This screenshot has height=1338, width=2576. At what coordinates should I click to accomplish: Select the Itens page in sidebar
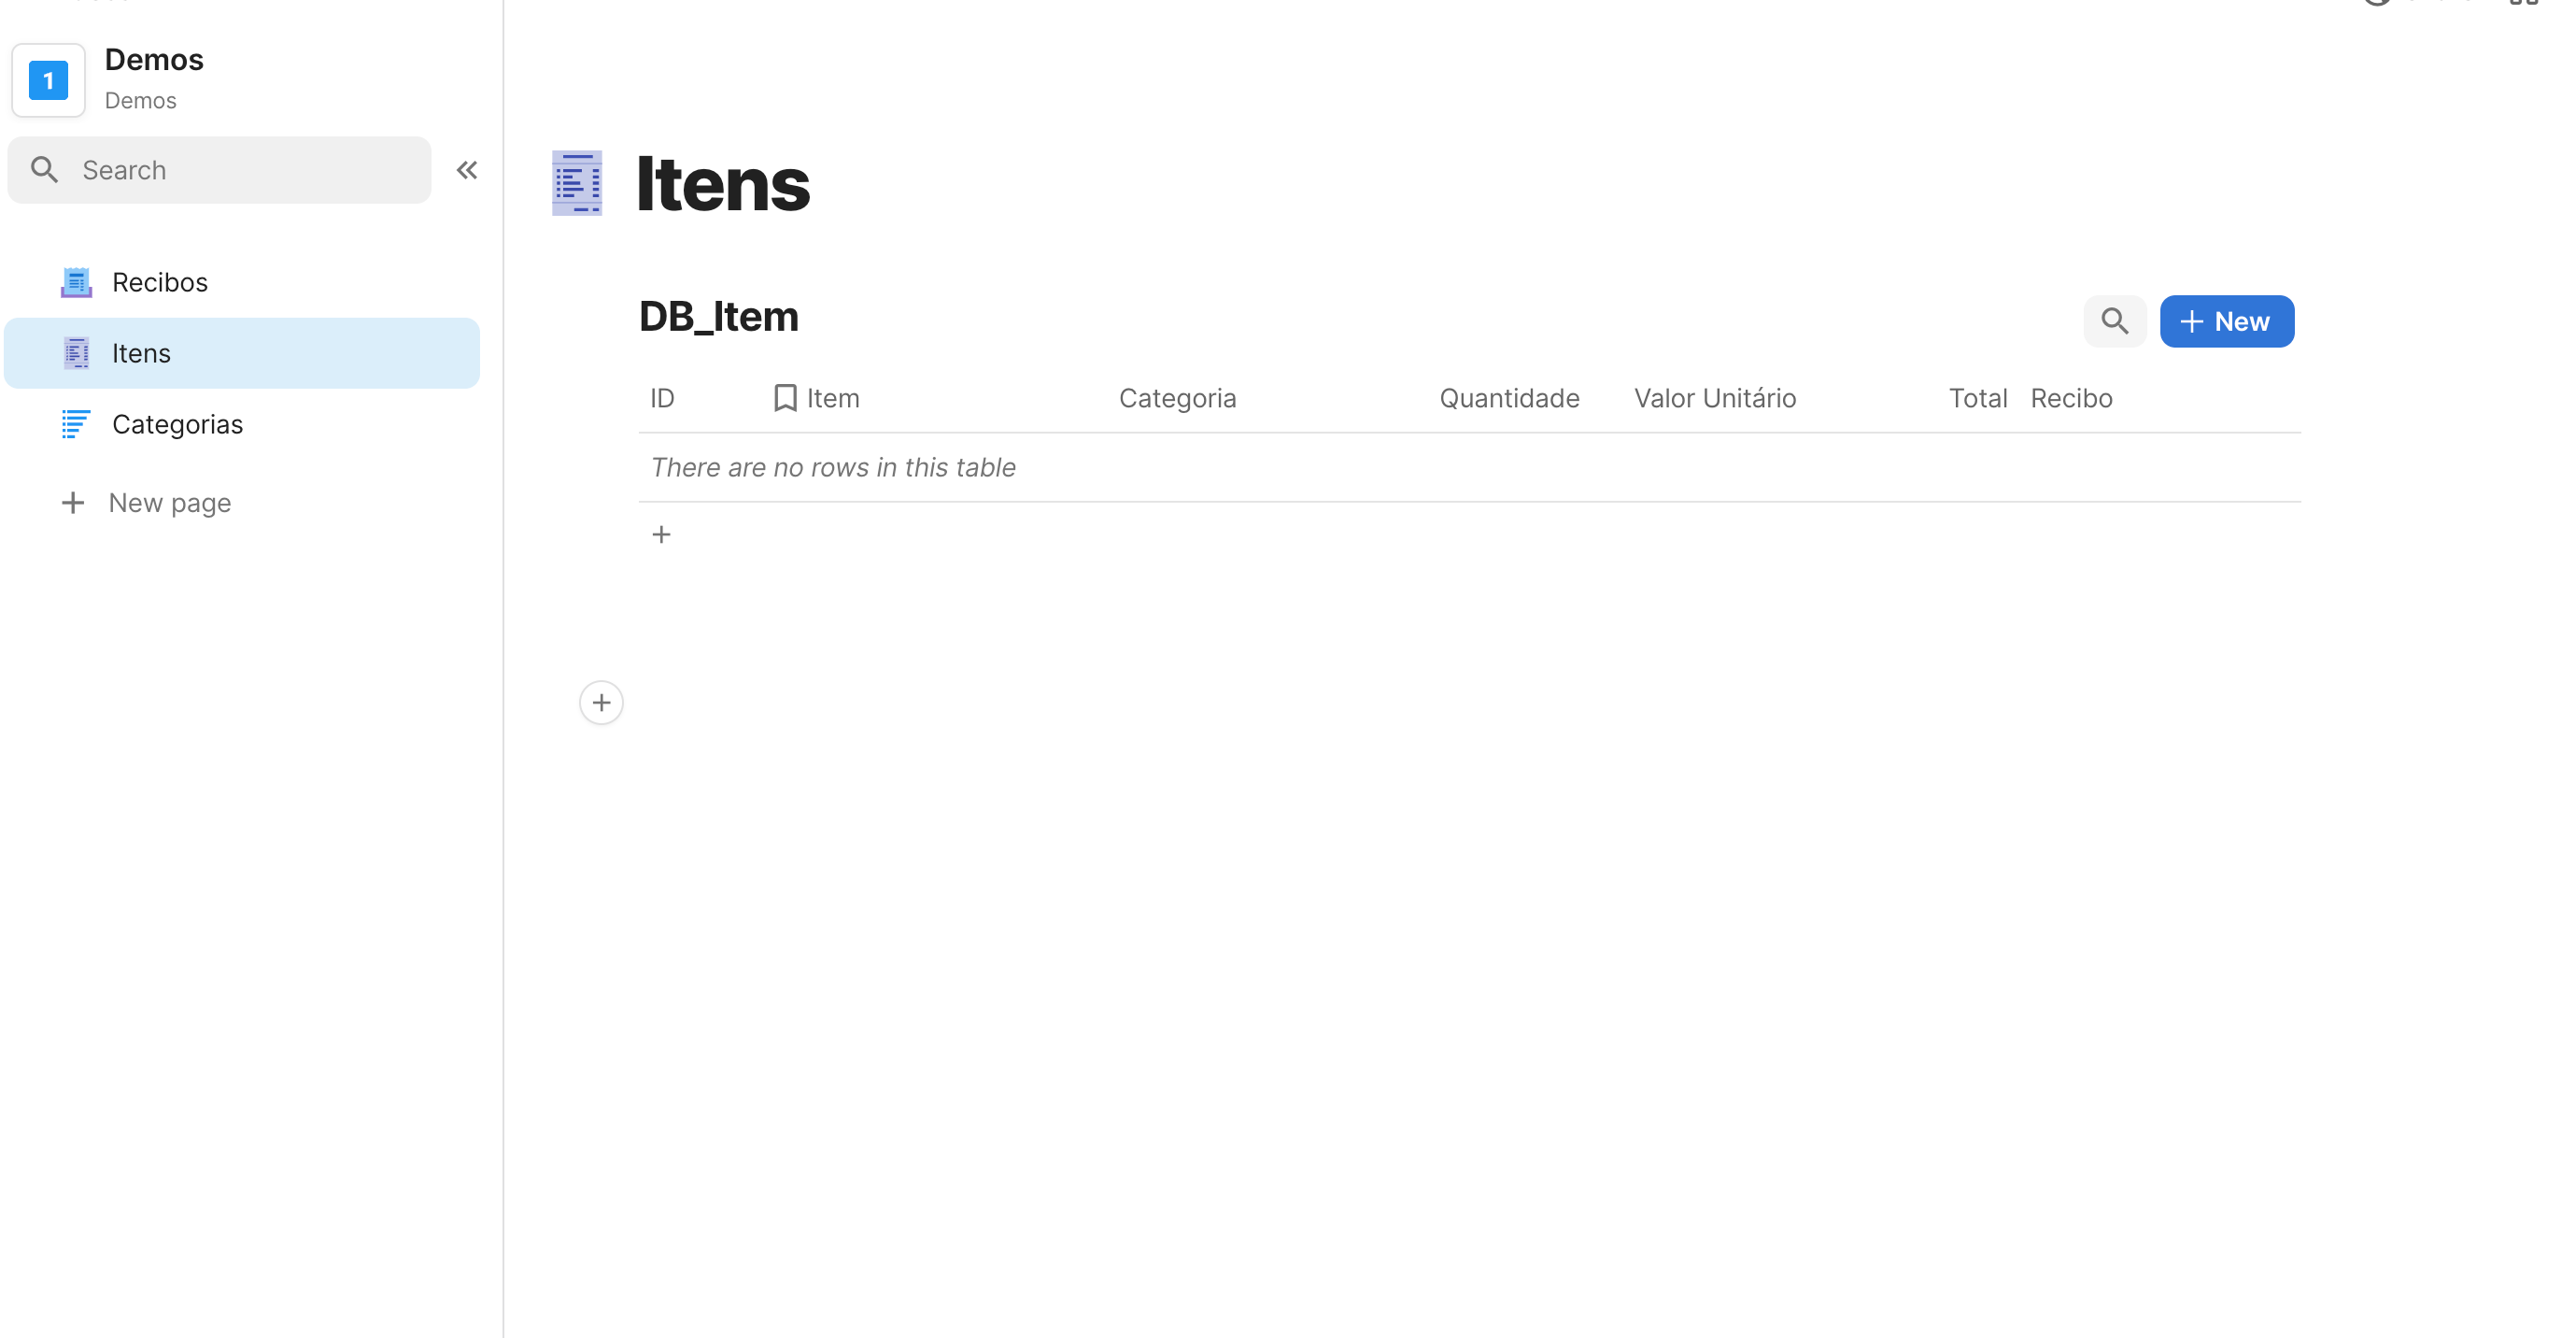point(141,353)
